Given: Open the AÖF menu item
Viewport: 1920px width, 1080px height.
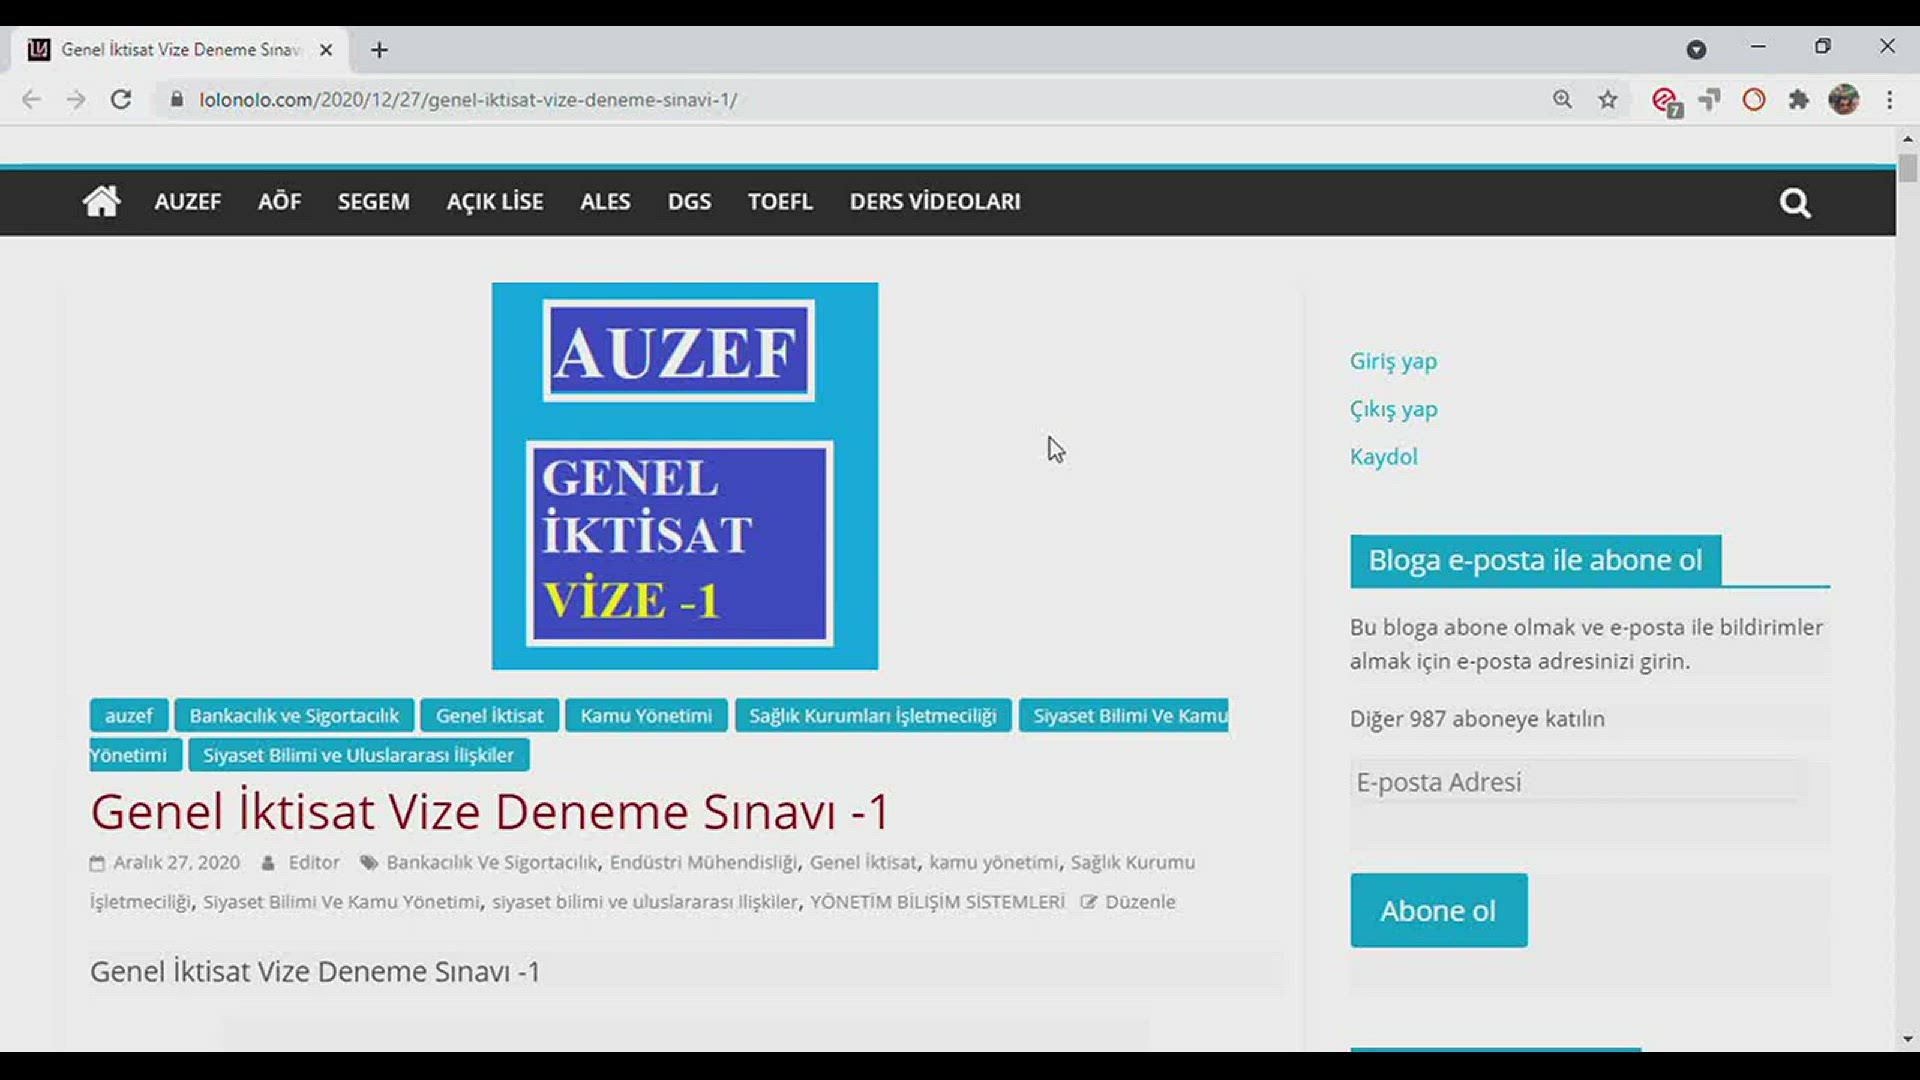Looking at the screenshot, I should tap(279, 201).
